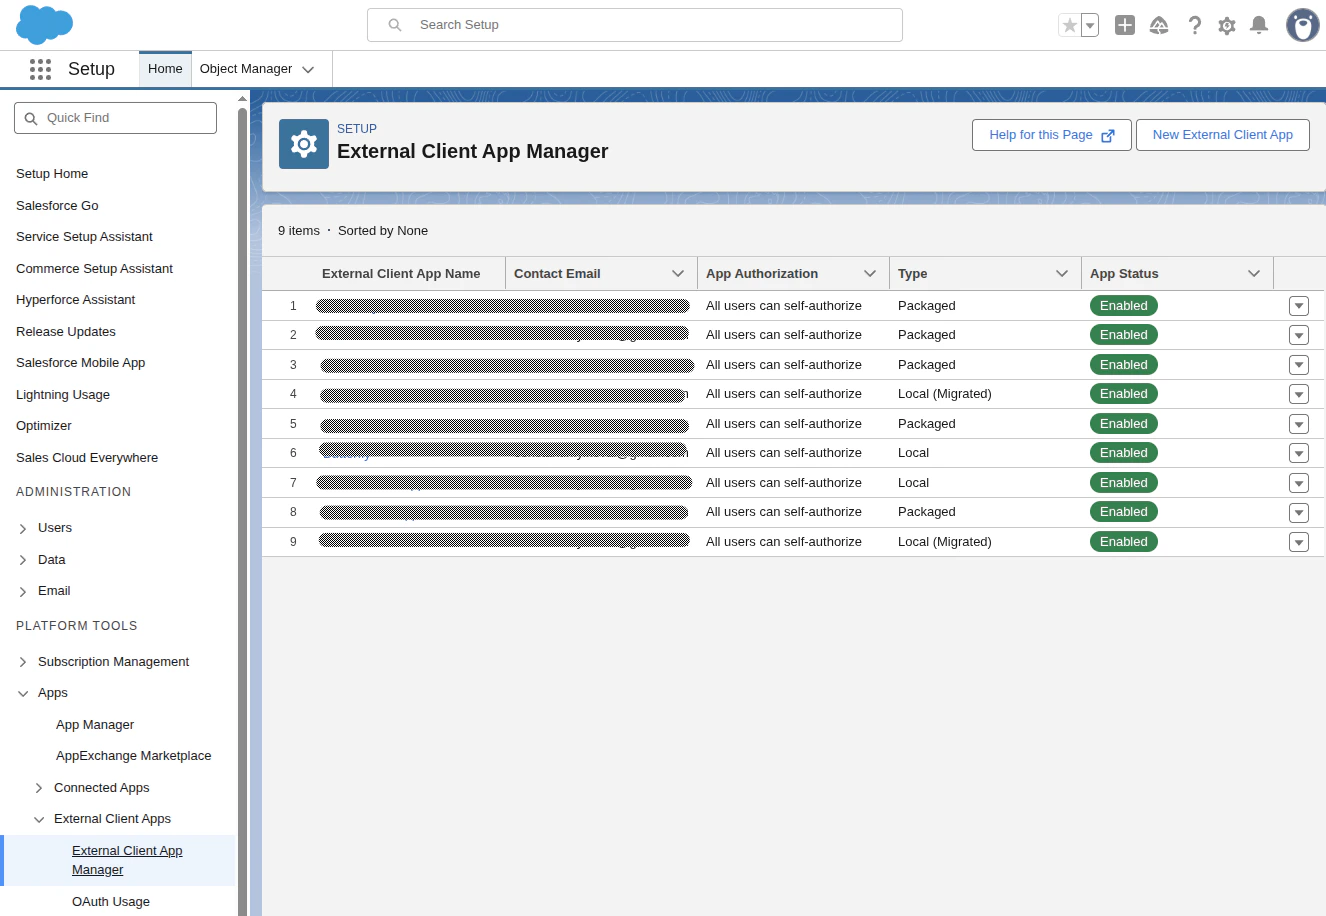The width and height of the screenshot is (1326, 916).
Task: Open row 6 actions dropdown
Action: point(1299,453)
